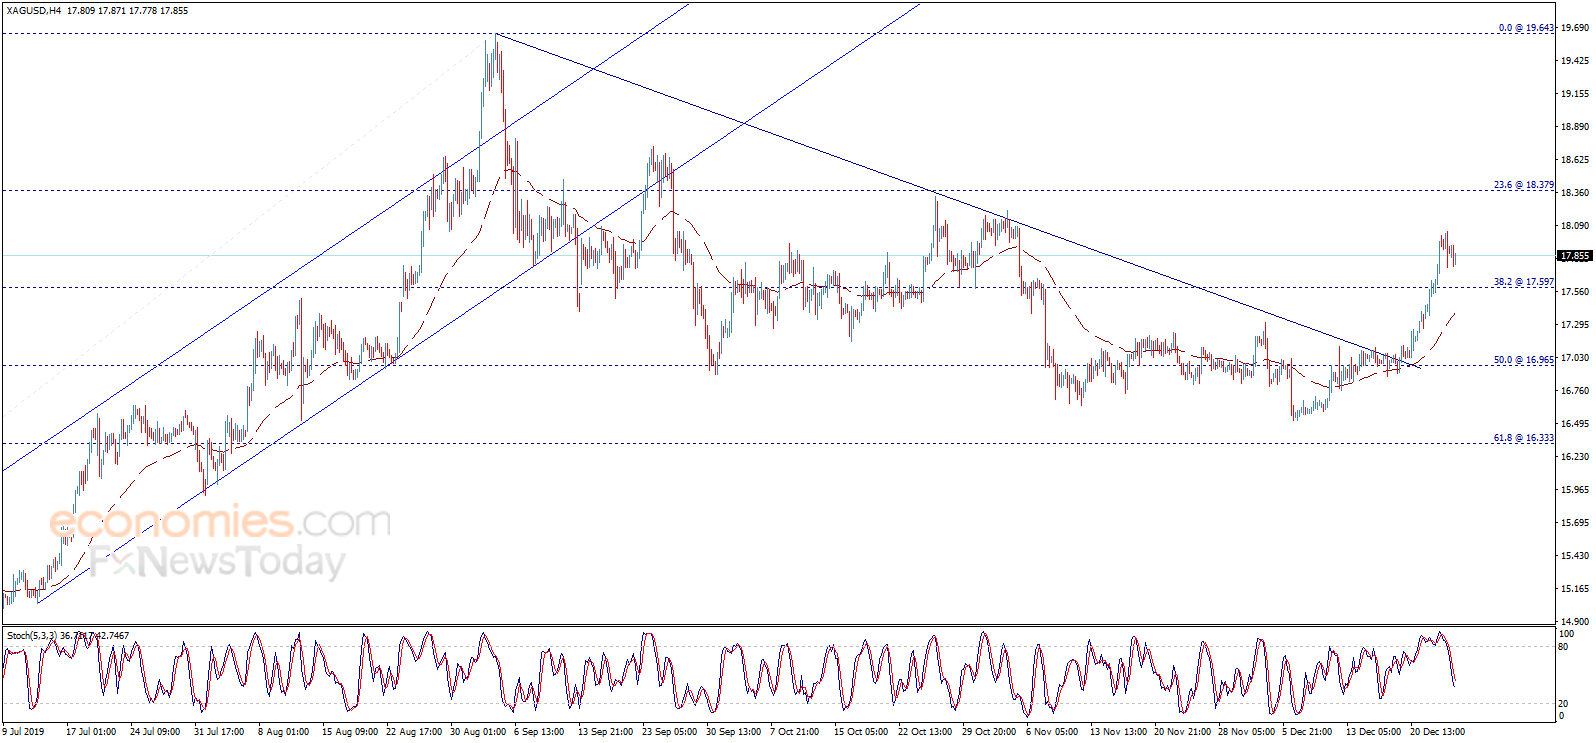1596x743 pixels.
Task: Click the 20 Dec 13:00 time label
Action: (1438, 732)
